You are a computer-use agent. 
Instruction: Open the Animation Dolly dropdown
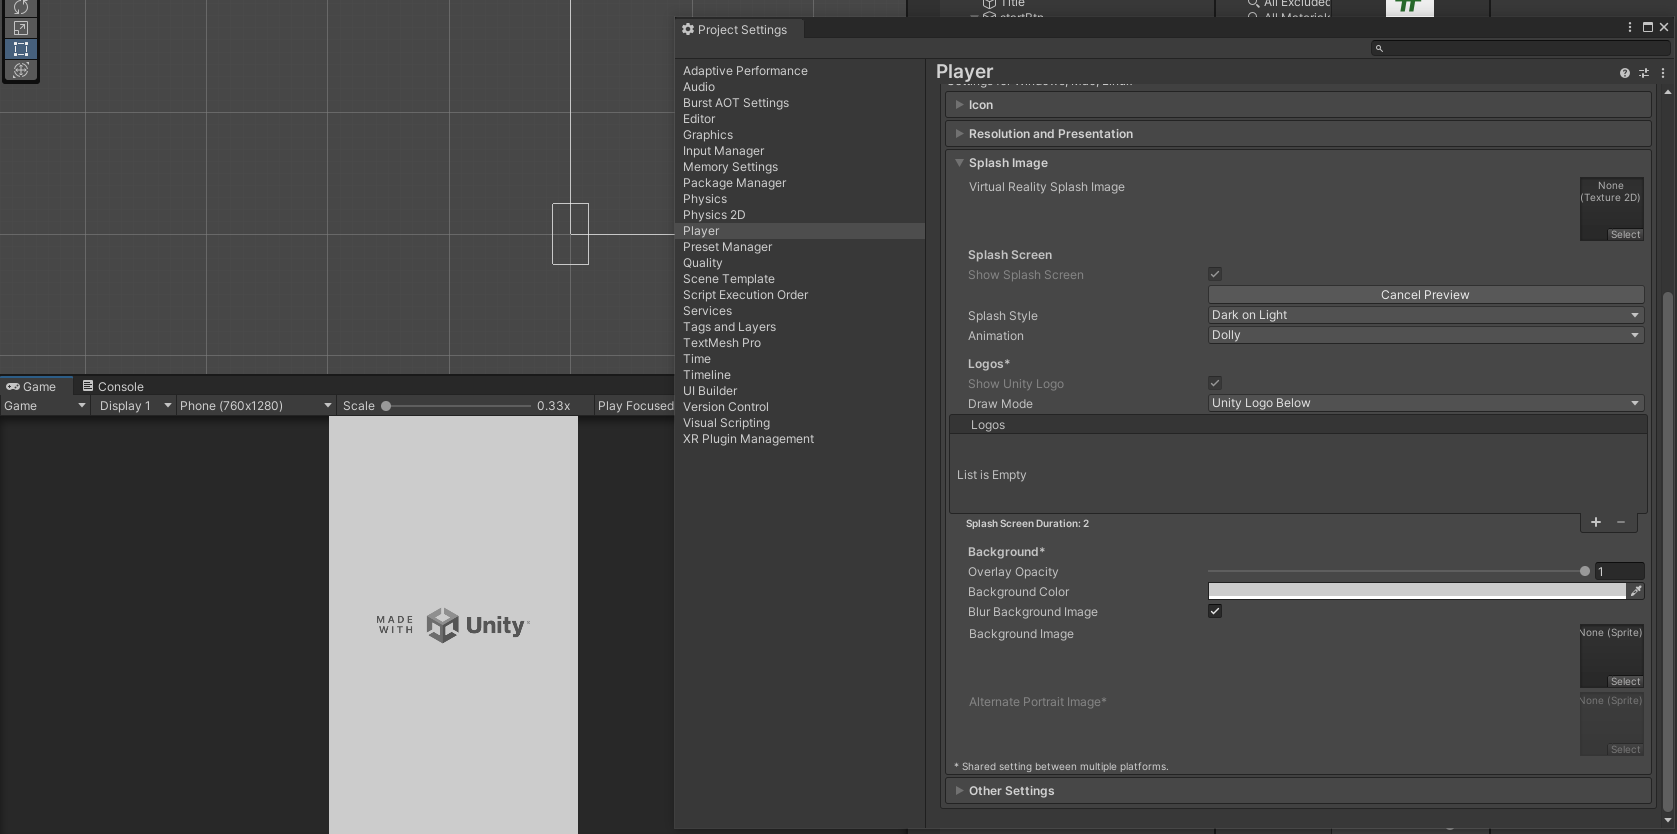pyautogui.click(x=1426, y=335)
